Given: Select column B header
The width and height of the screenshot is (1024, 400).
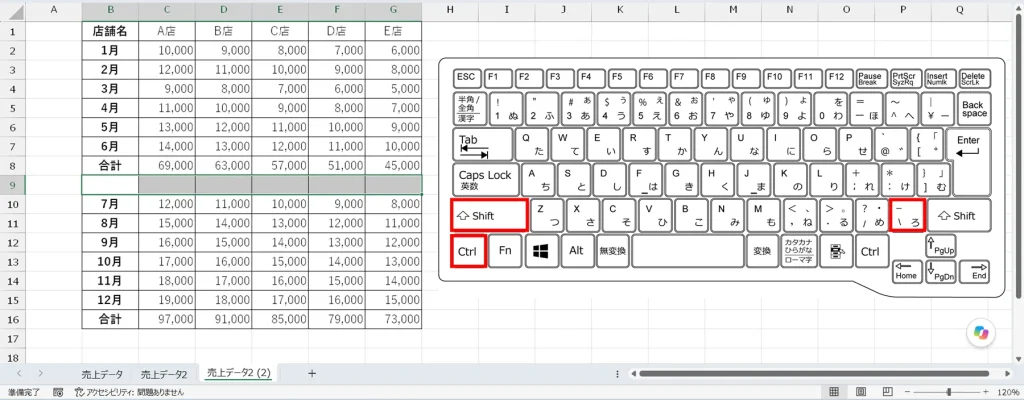Looking at the screenshot, I should (x=110, y=10).
